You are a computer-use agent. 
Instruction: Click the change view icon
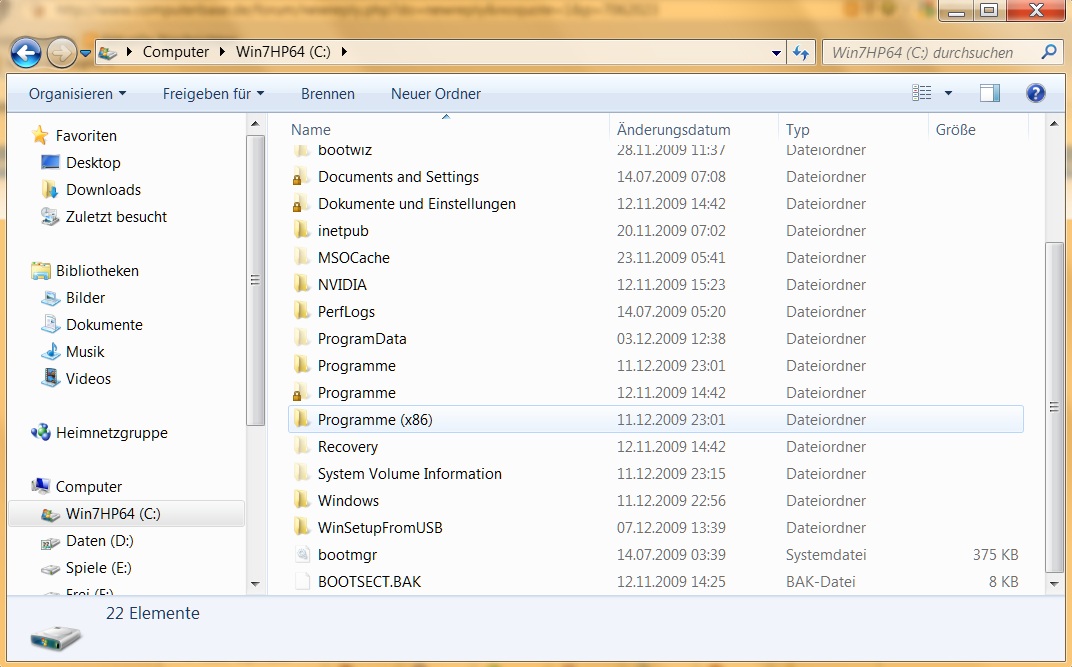tap(922, 93)
